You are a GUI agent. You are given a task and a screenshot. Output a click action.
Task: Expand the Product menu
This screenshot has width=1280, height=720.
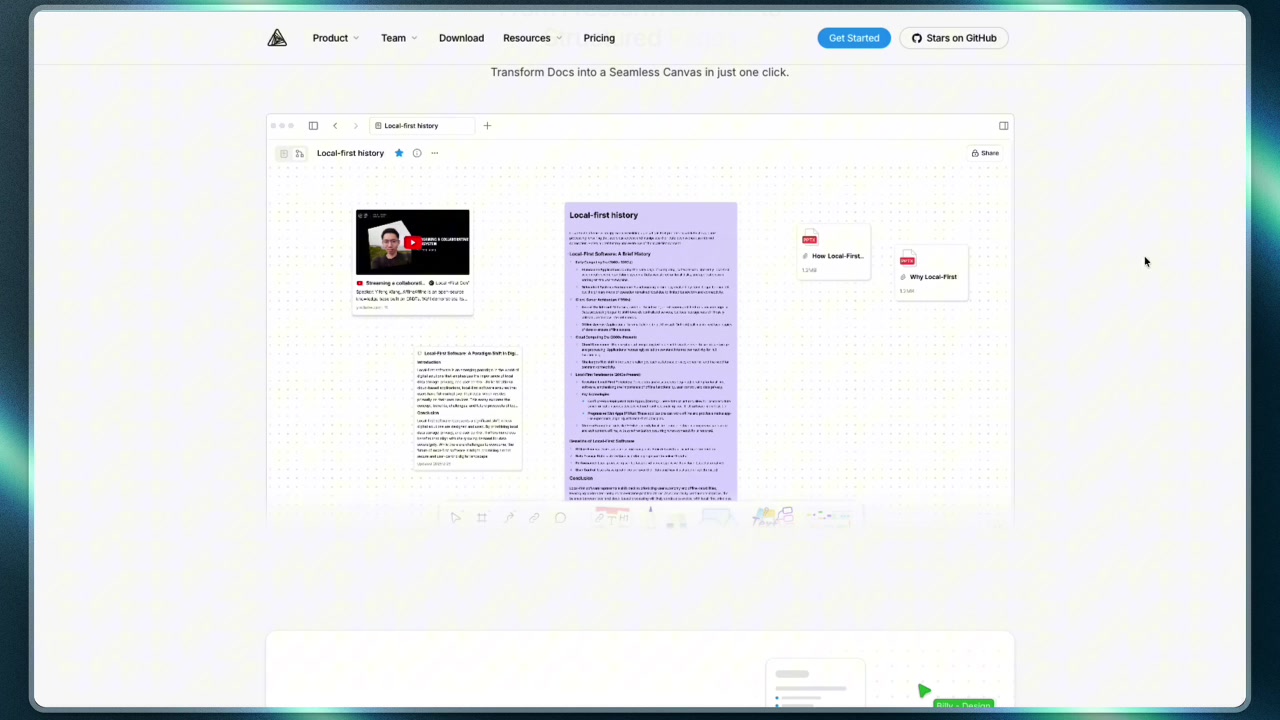(330, 37)
